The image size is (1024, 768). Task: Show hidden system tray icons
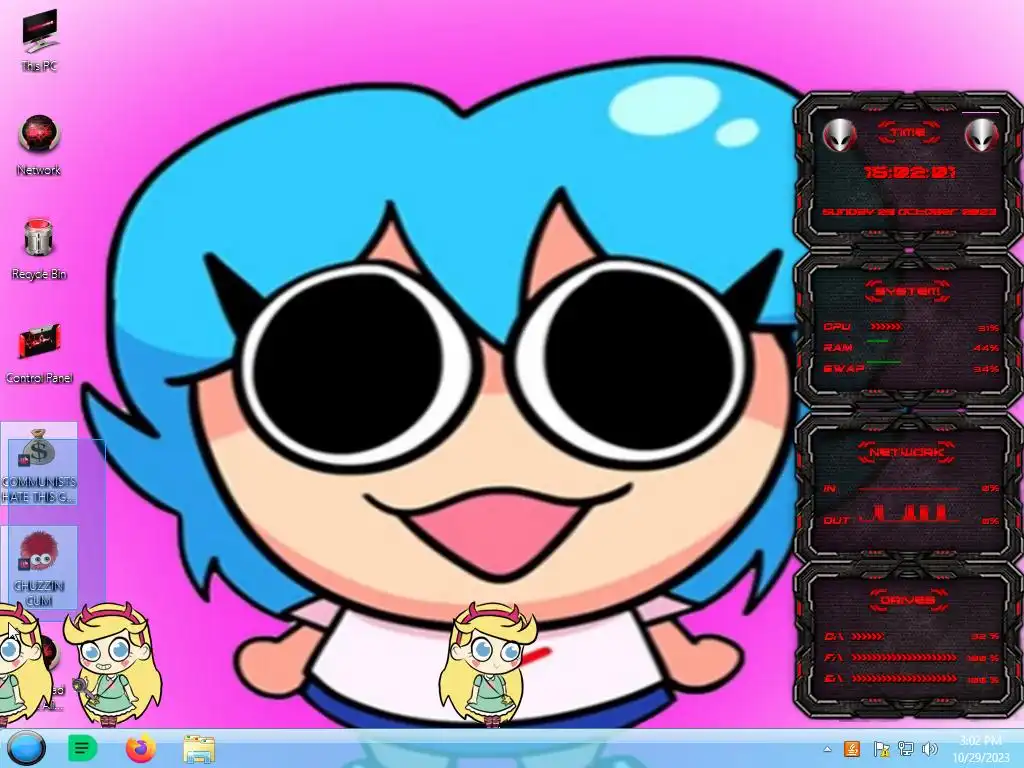[827, 749]
